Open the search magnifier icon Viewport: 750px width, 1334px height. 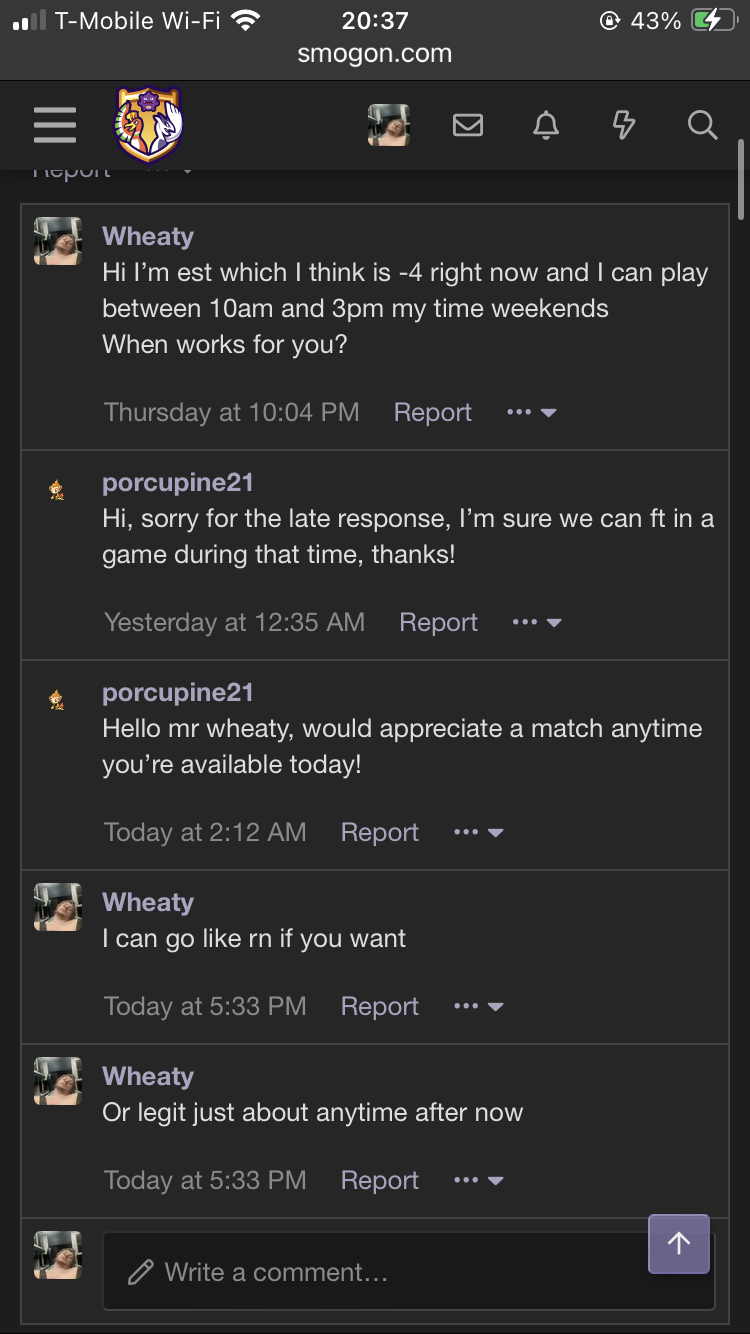(703, 125)
